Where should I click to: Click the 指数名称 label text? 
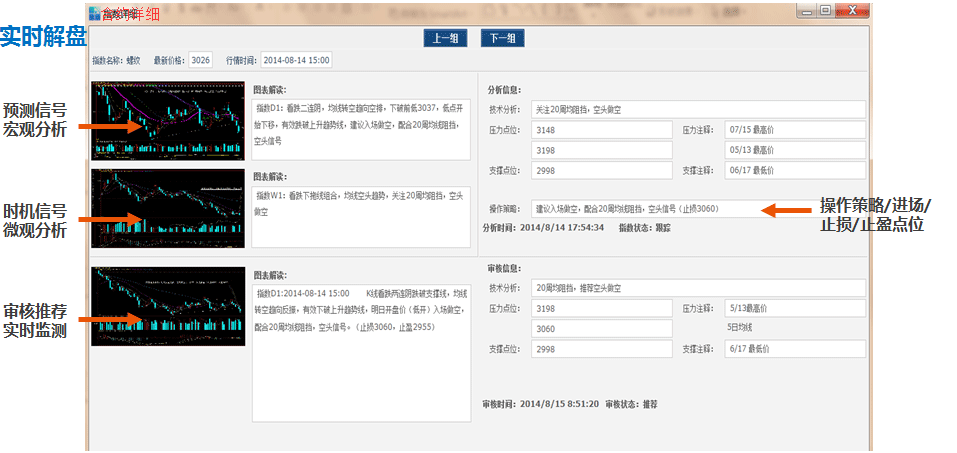(x=107, y=60)
